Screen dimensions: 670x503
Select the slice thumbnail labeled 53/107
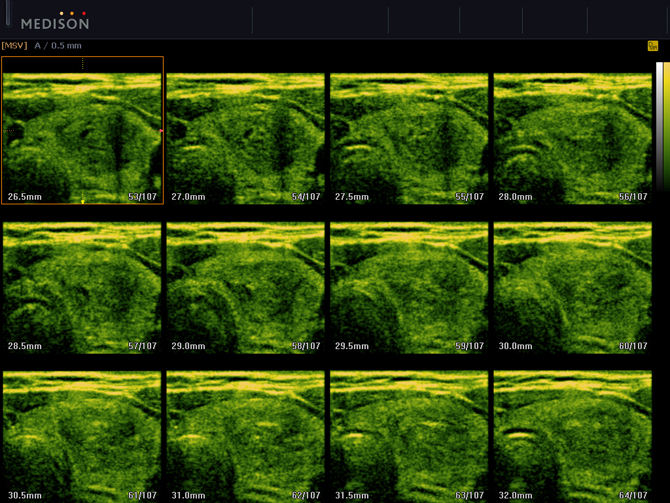pyautogui.click(x=82, y=130)
